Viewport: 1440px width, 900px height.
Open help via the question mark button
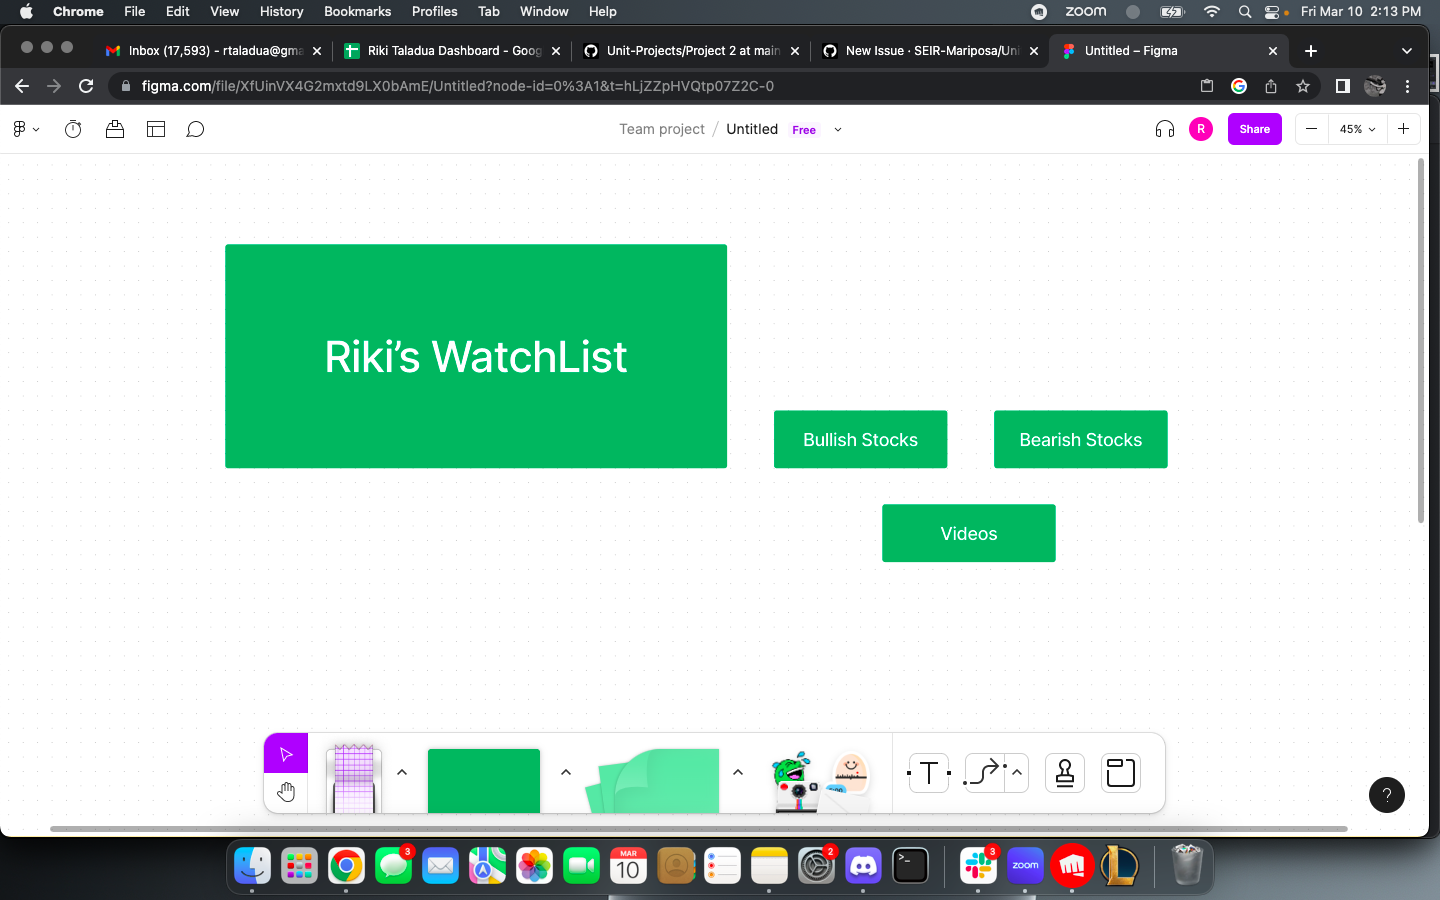(1386, 795)
